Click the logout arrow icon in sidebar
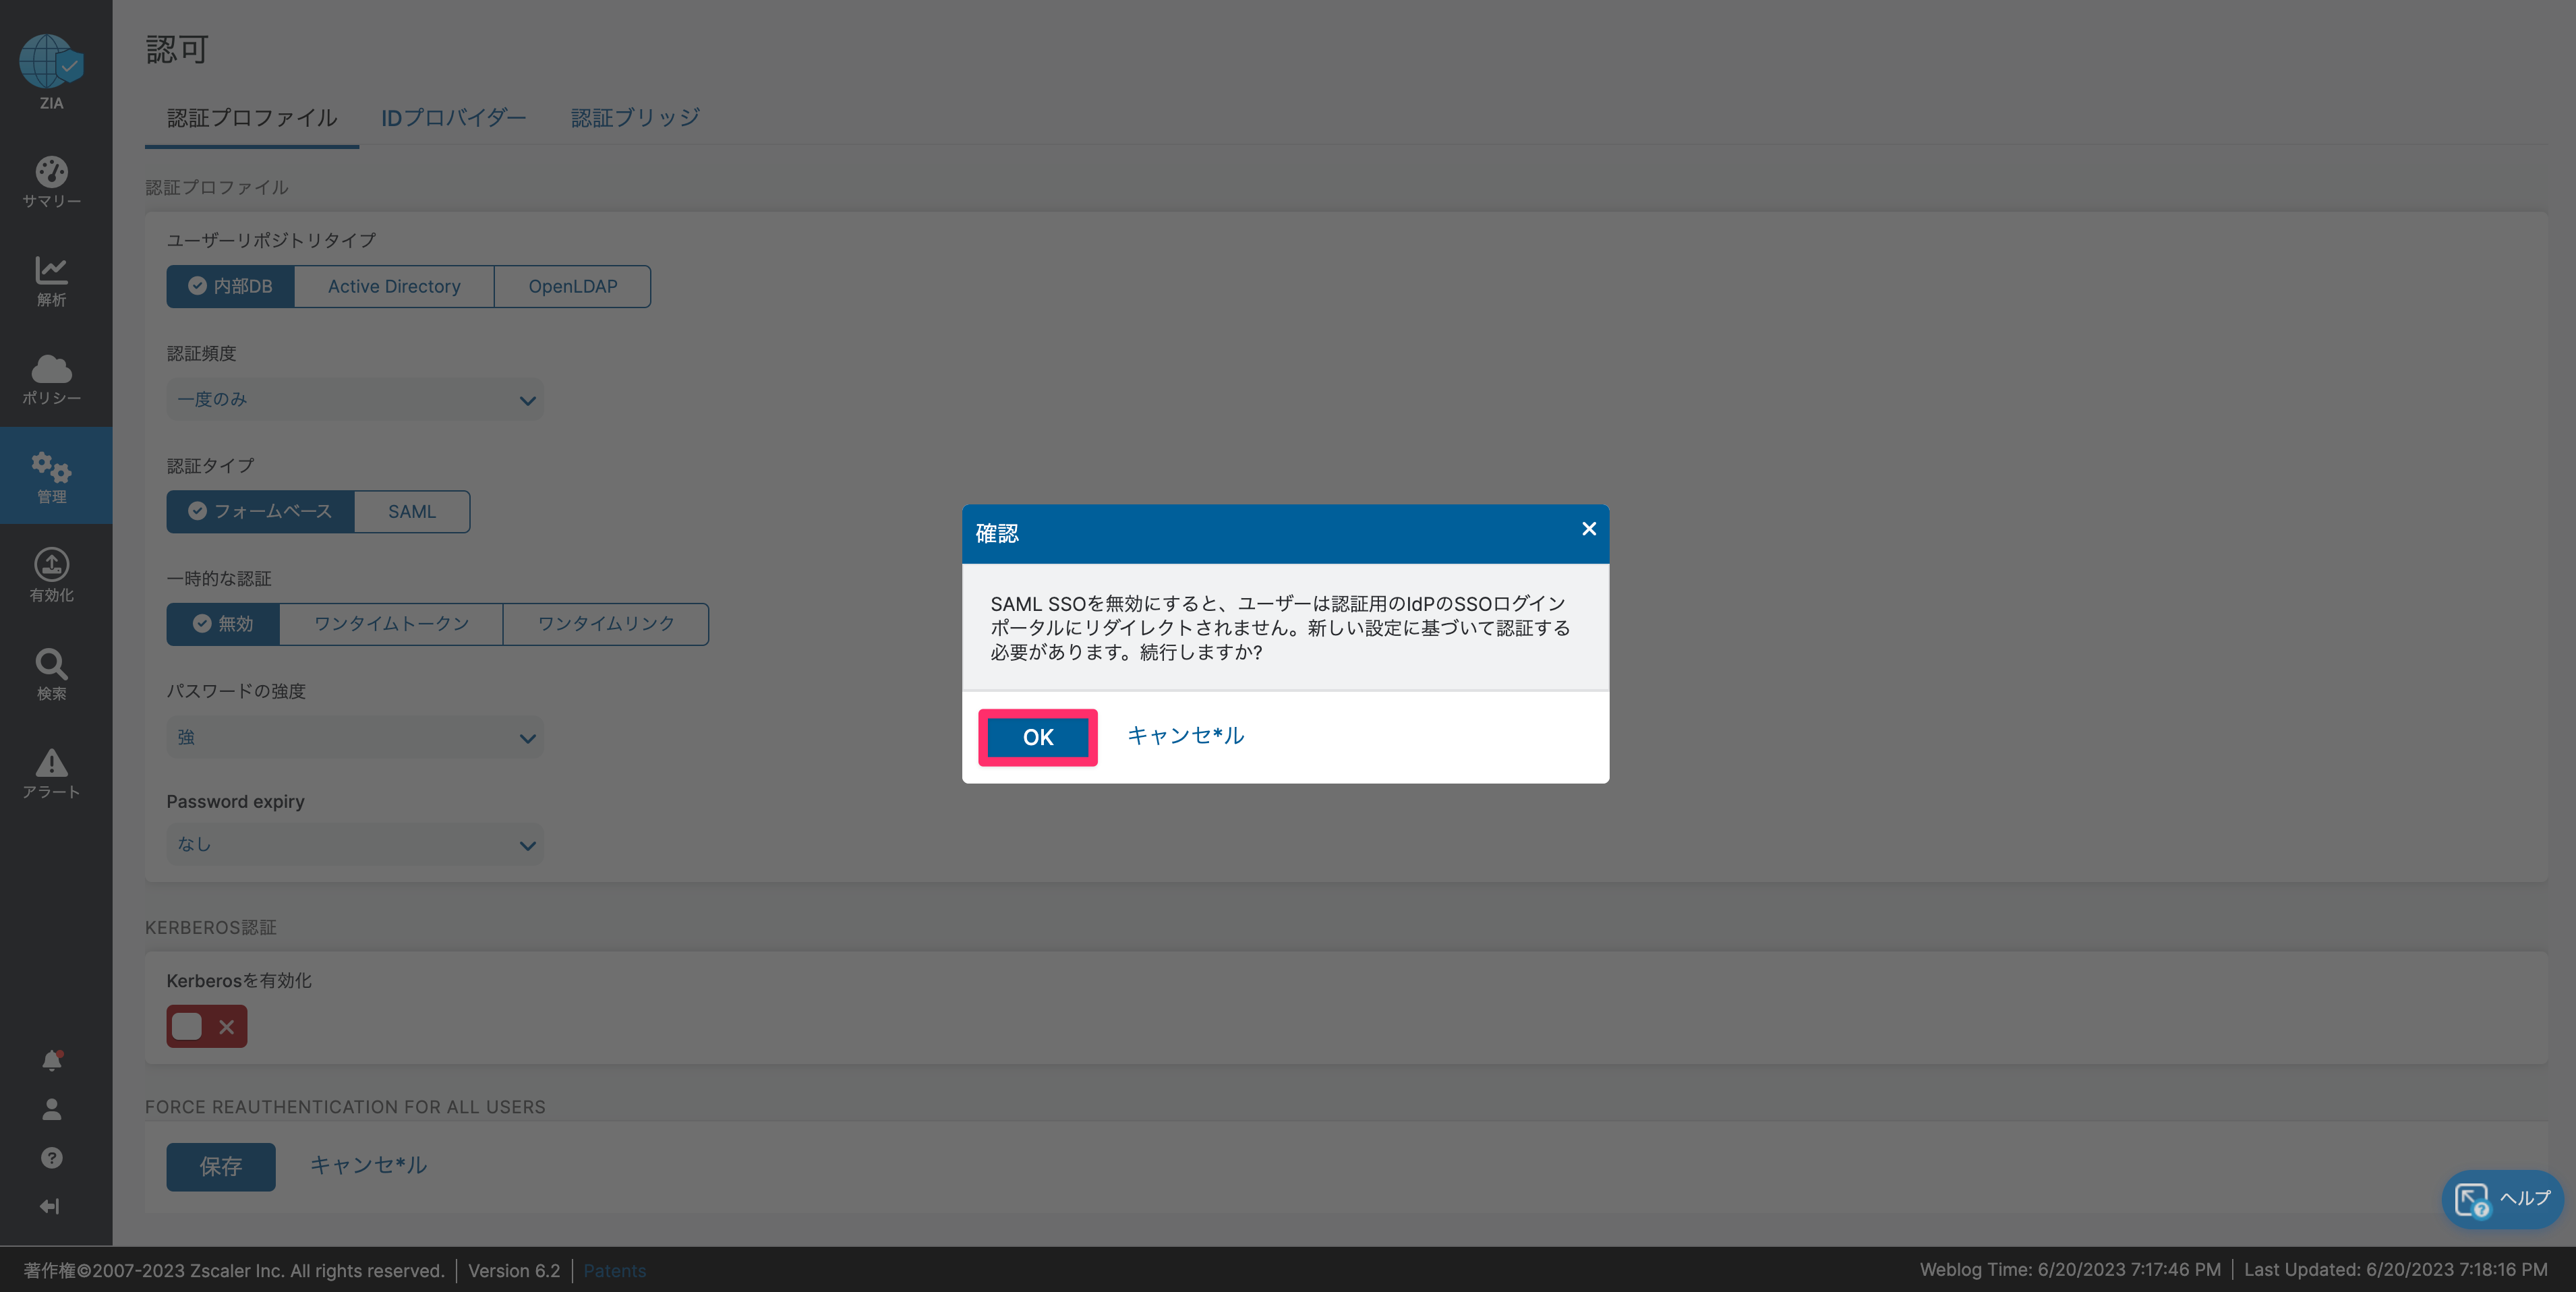Screen dimensions: 2576x1292 [x=50, y=1206]
